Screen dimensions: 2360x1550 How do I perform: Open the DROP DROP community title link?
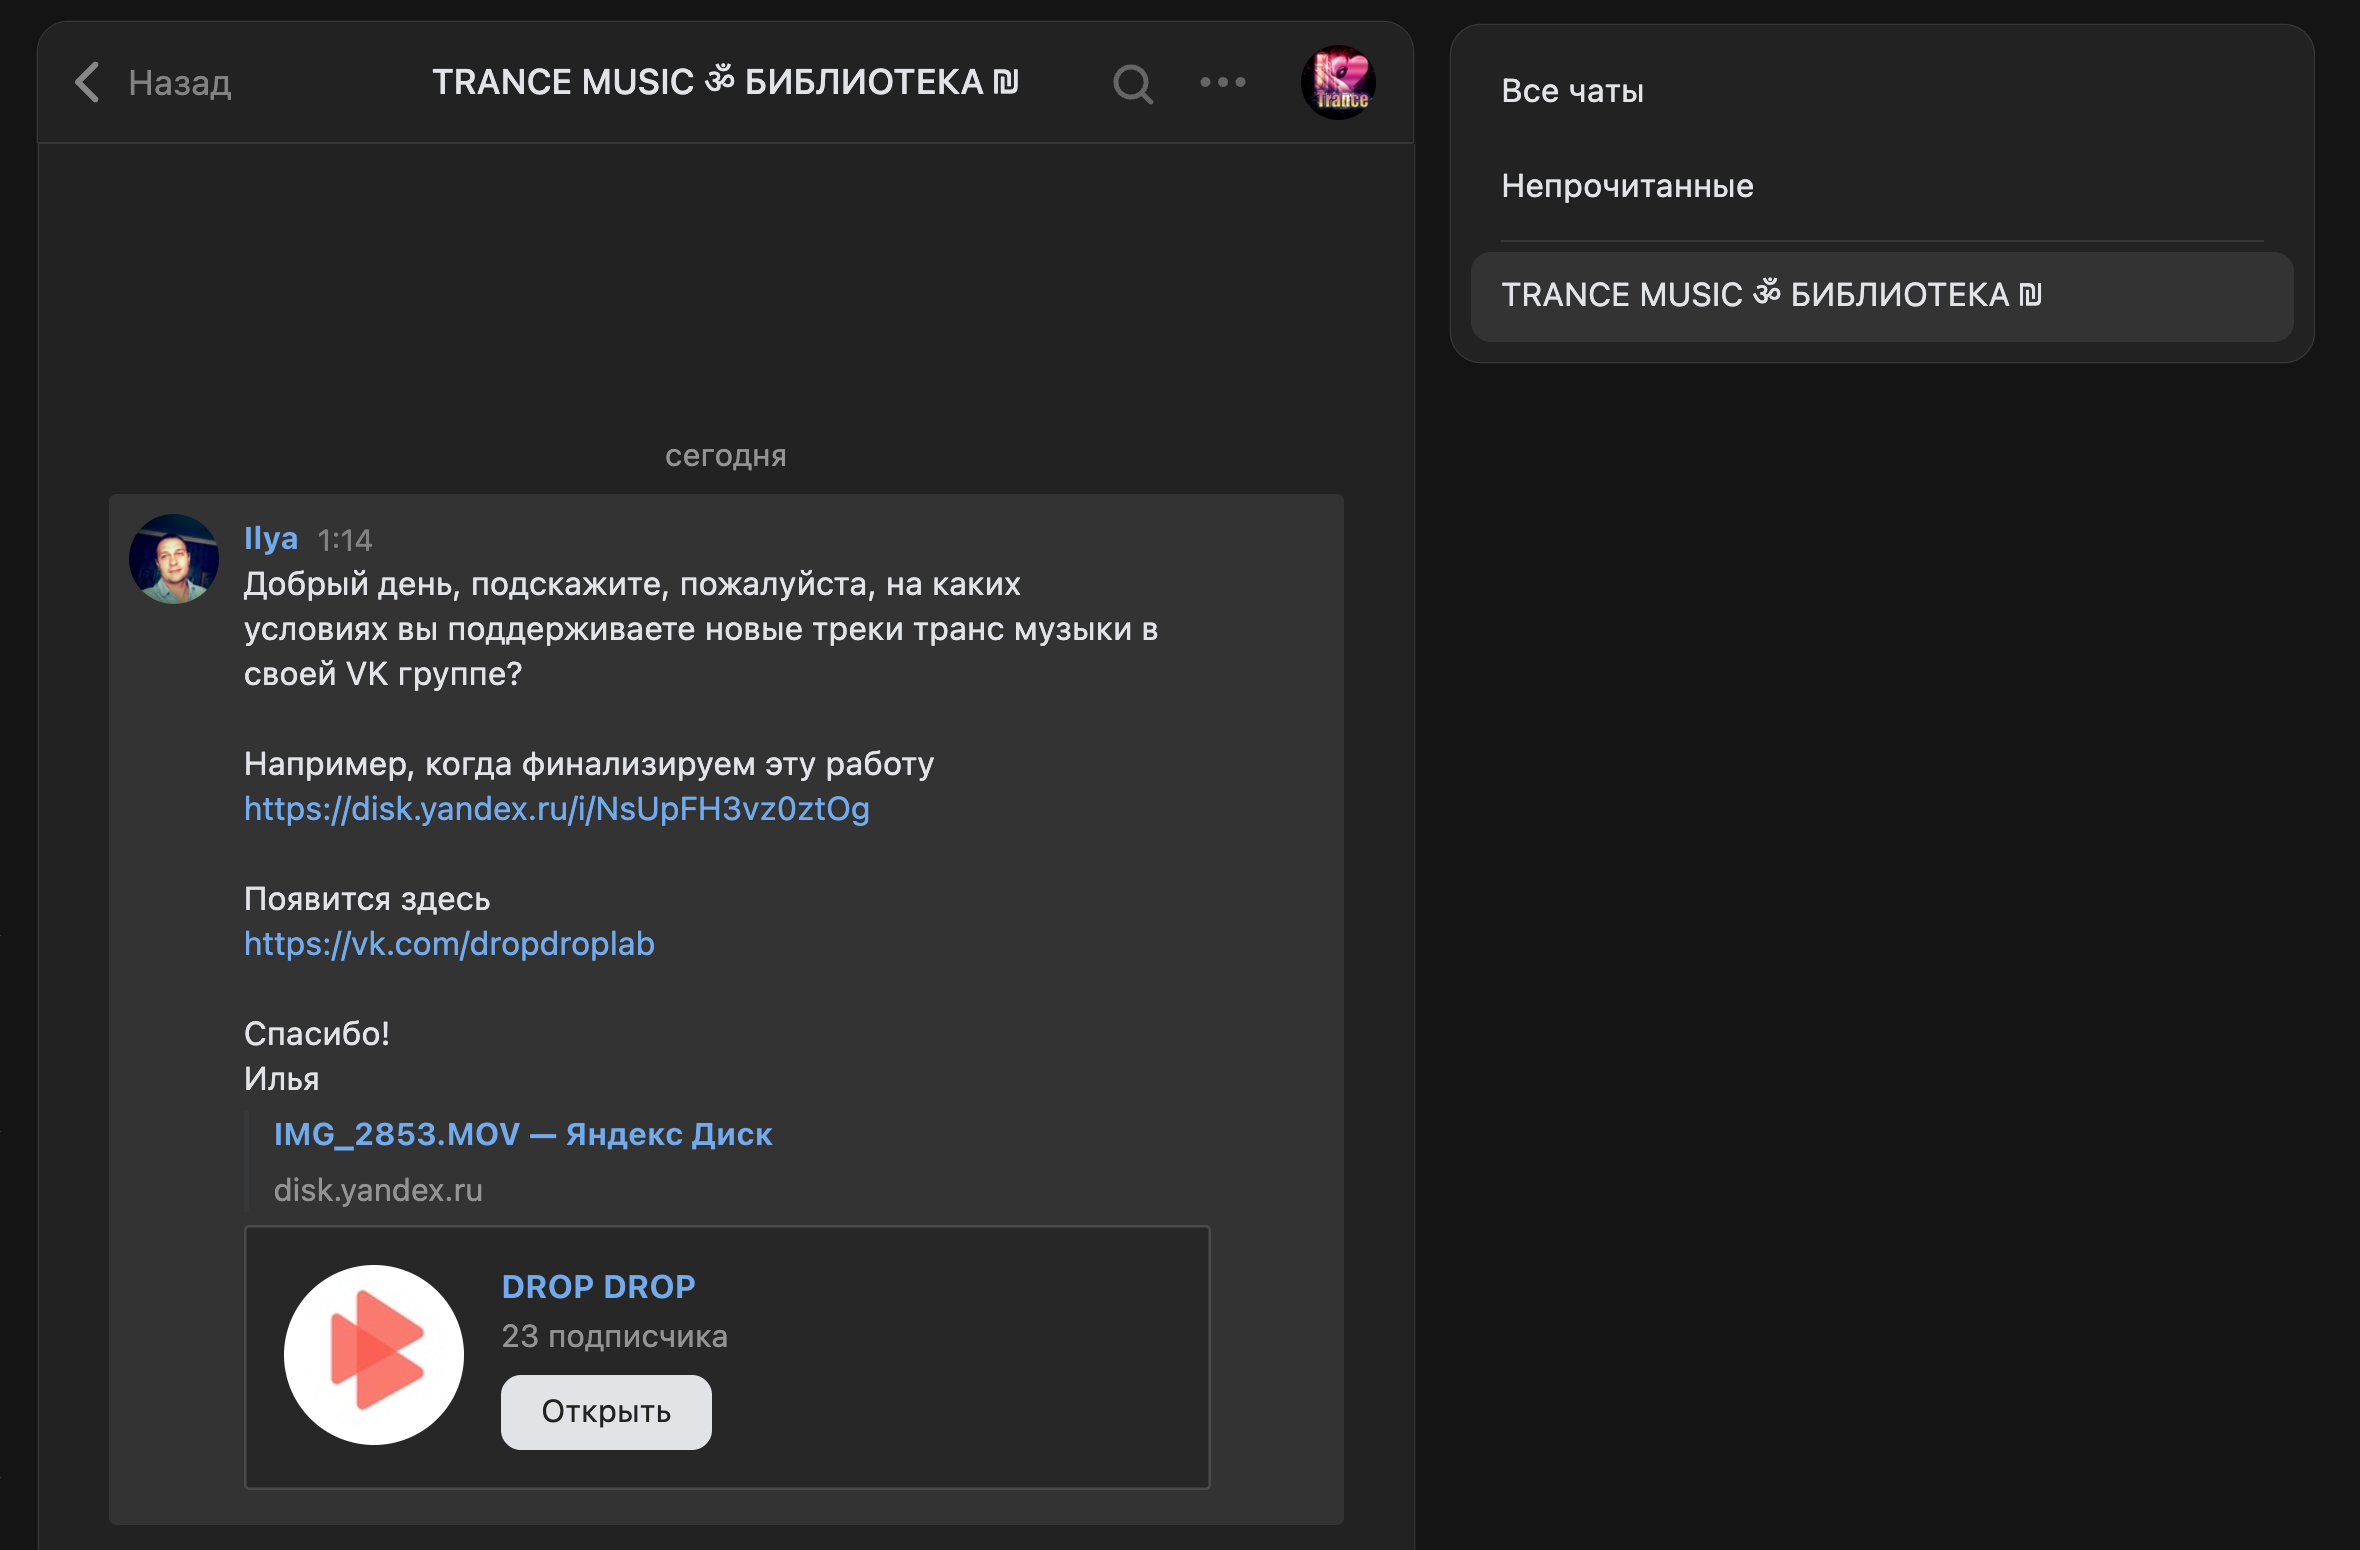(x=598, y=1287)
